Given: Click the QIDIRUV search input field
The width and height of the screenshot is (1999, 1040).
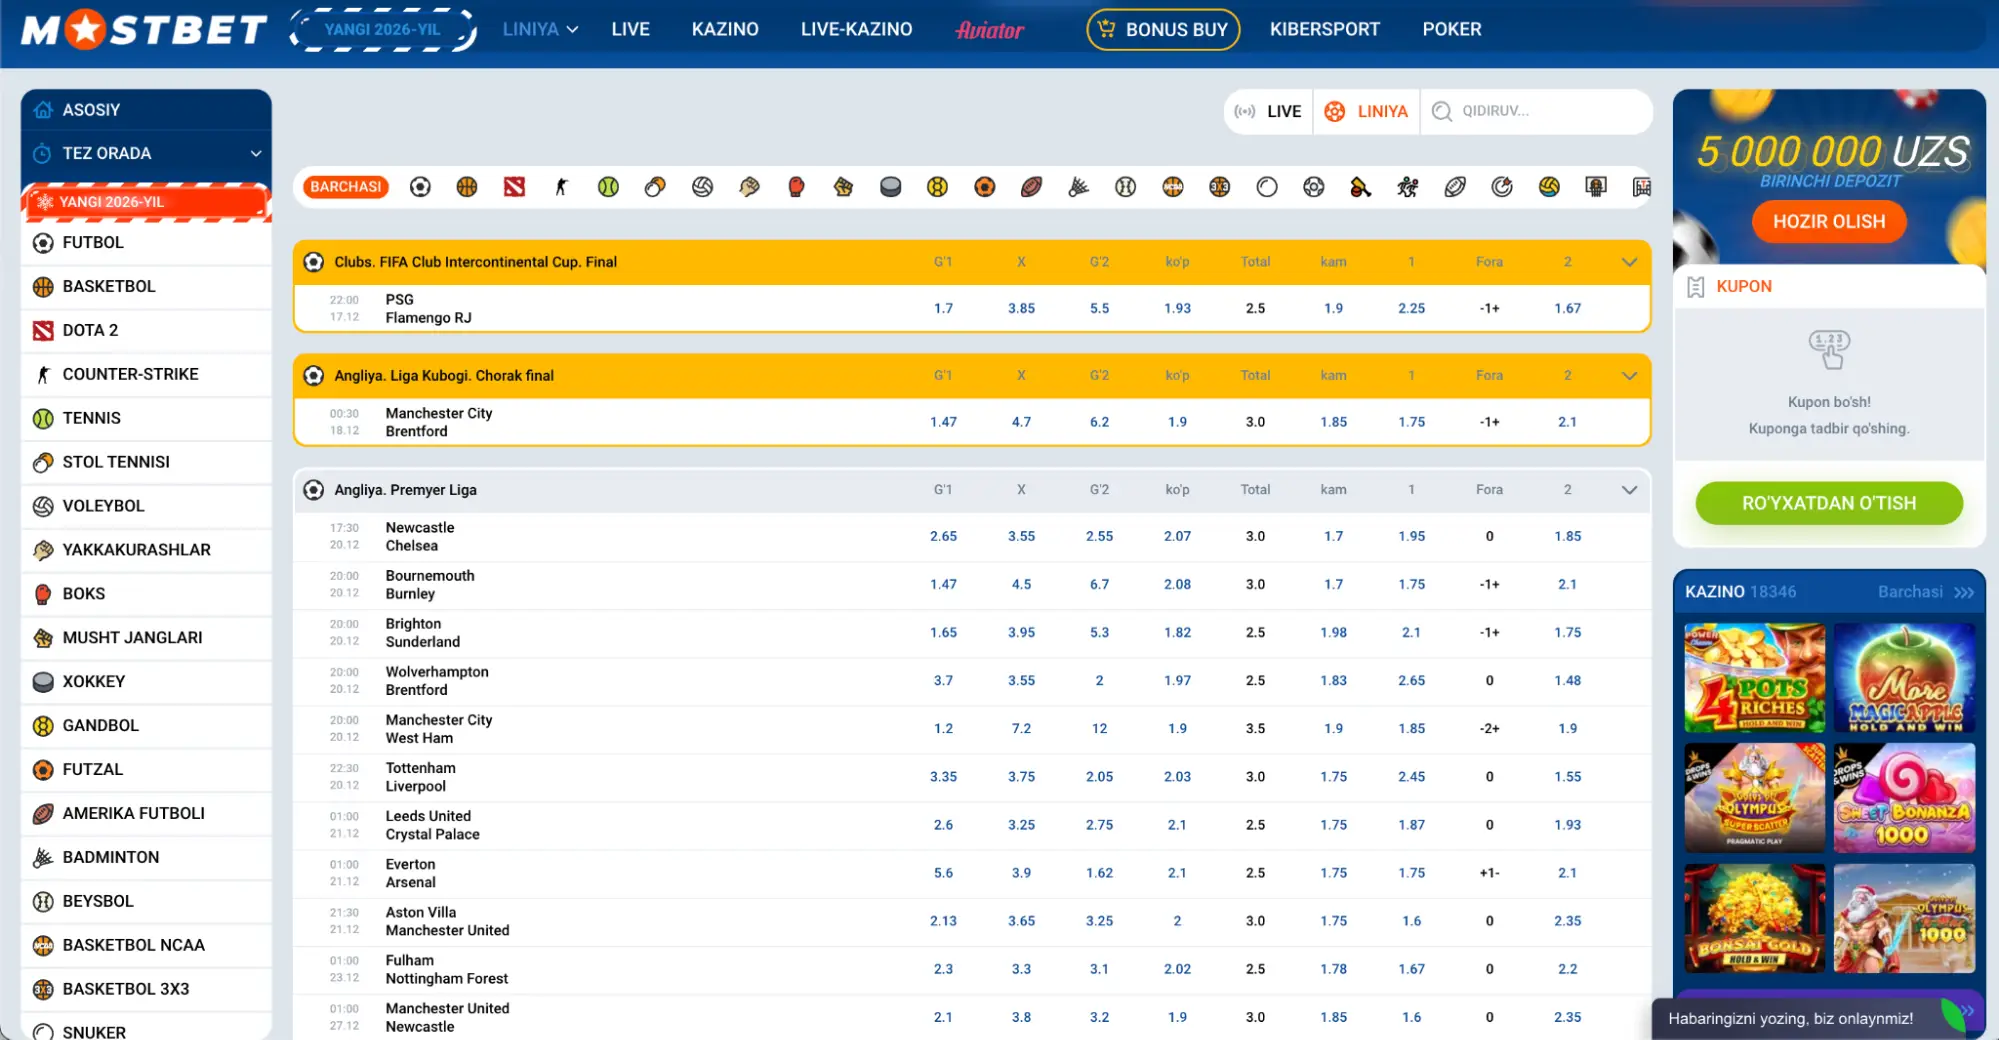Looking at the screenshot, I should pos(1540,112).
